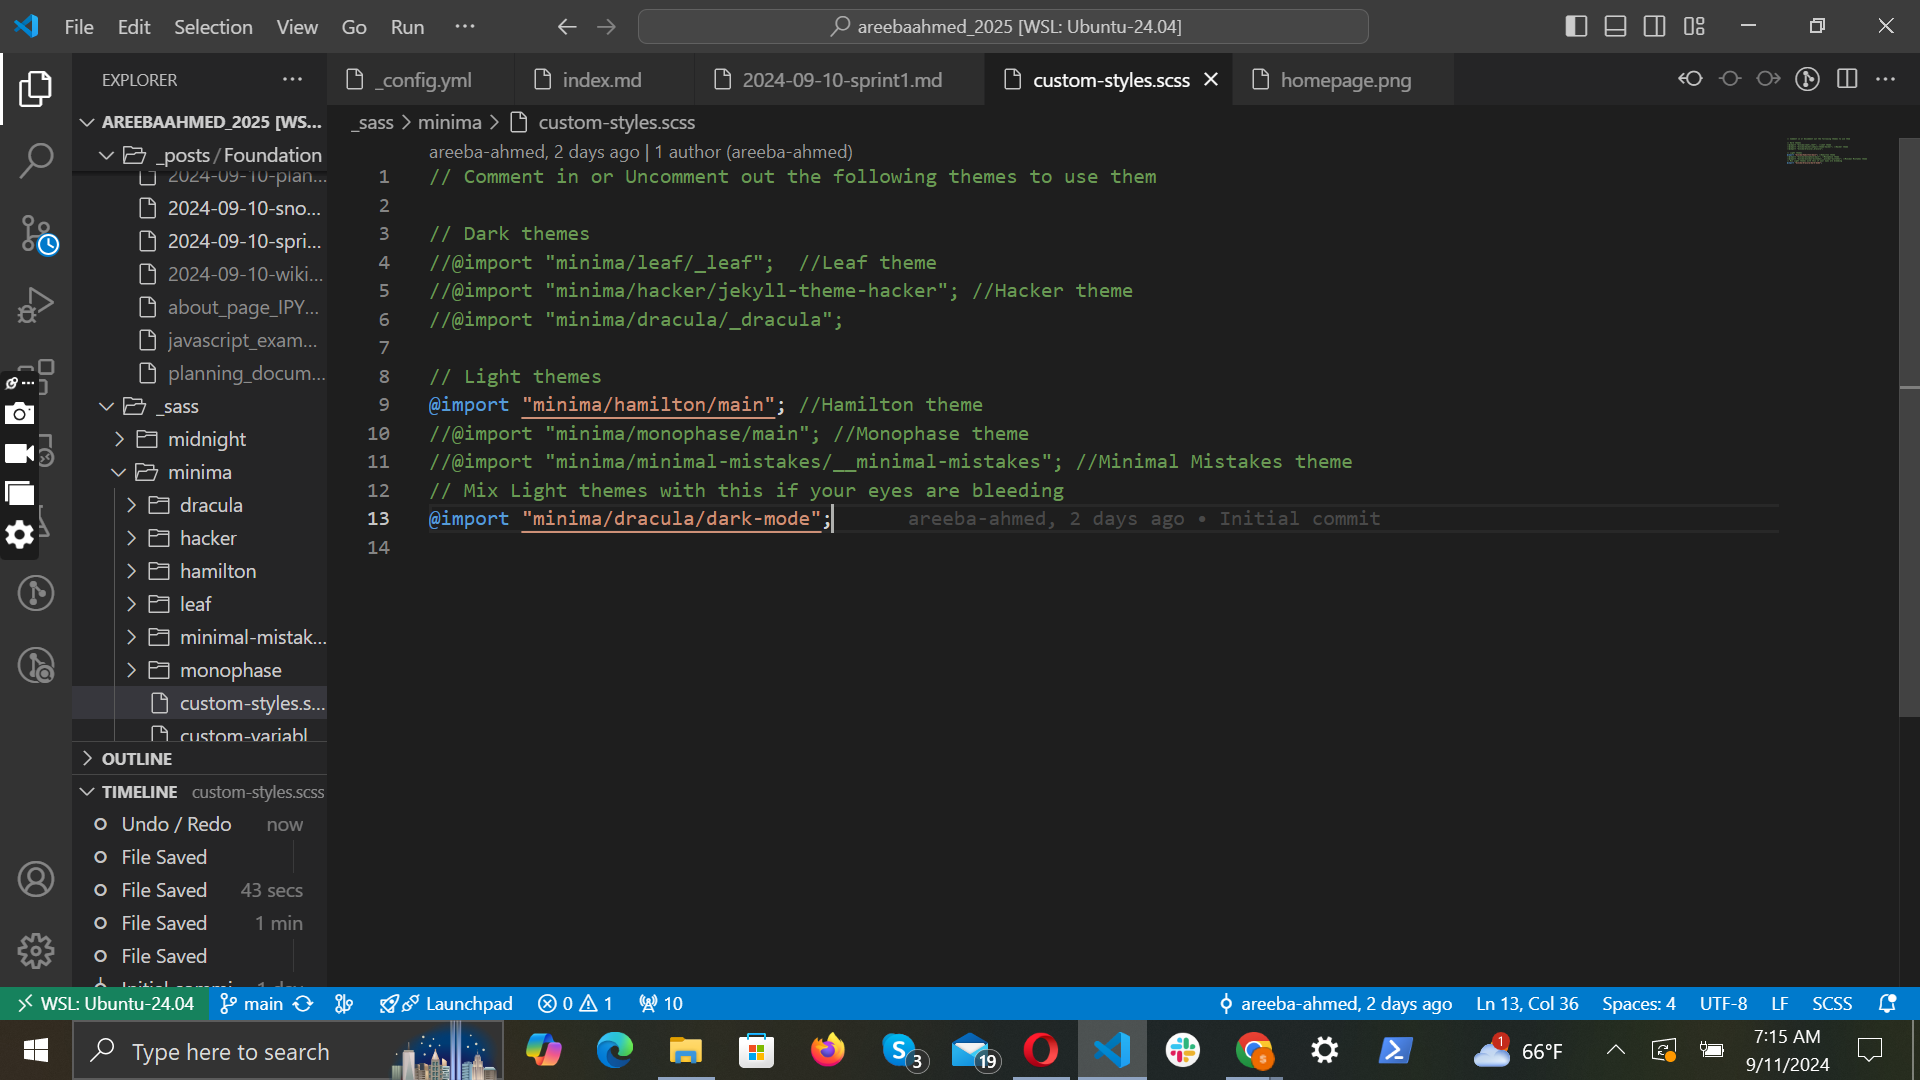Open the File menu
1920x1080 pixels.
click(79, 27)
